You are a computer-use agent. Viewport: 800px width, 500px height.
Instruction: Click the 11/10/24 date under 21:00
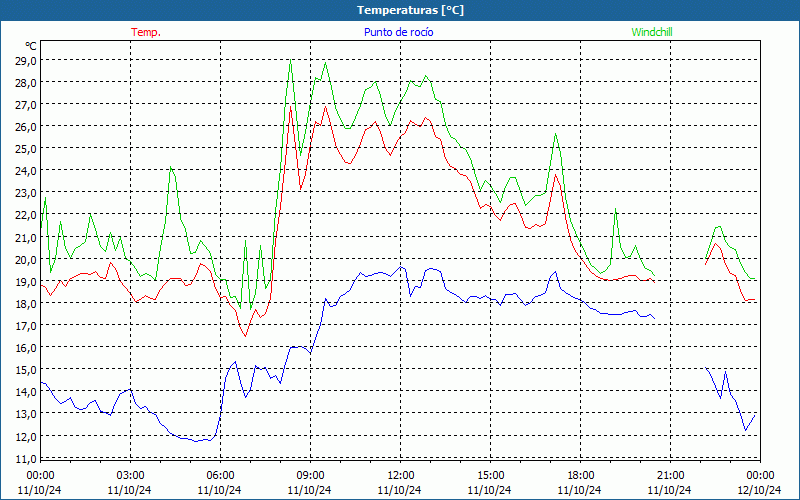tap(670, 490)
